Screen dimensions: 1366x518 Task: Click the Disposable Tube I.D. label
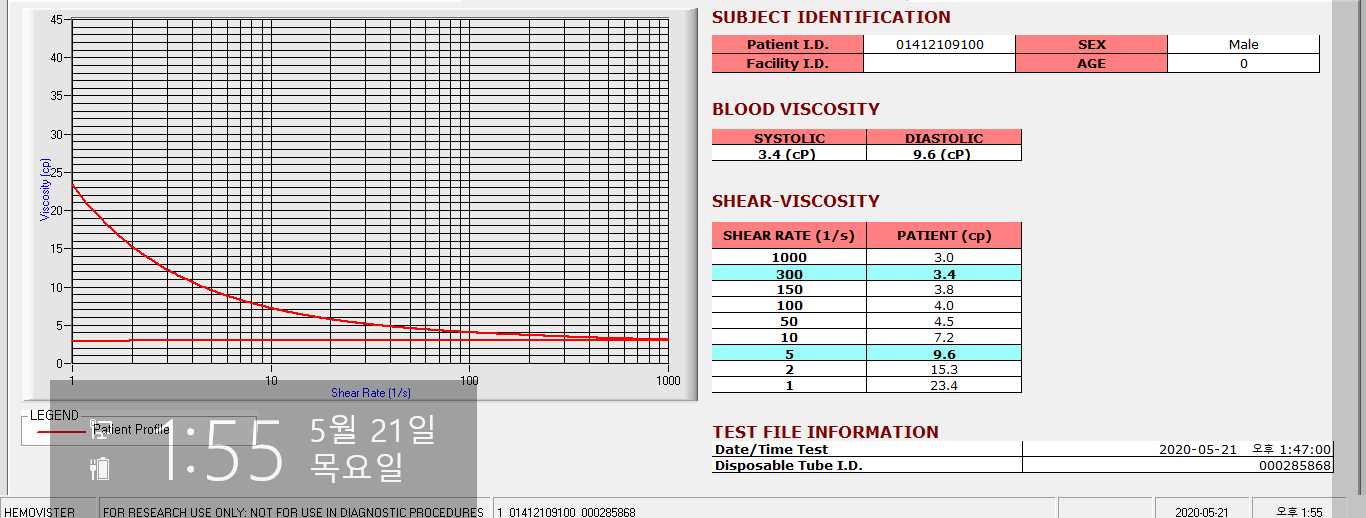click(x=788, y=465)
